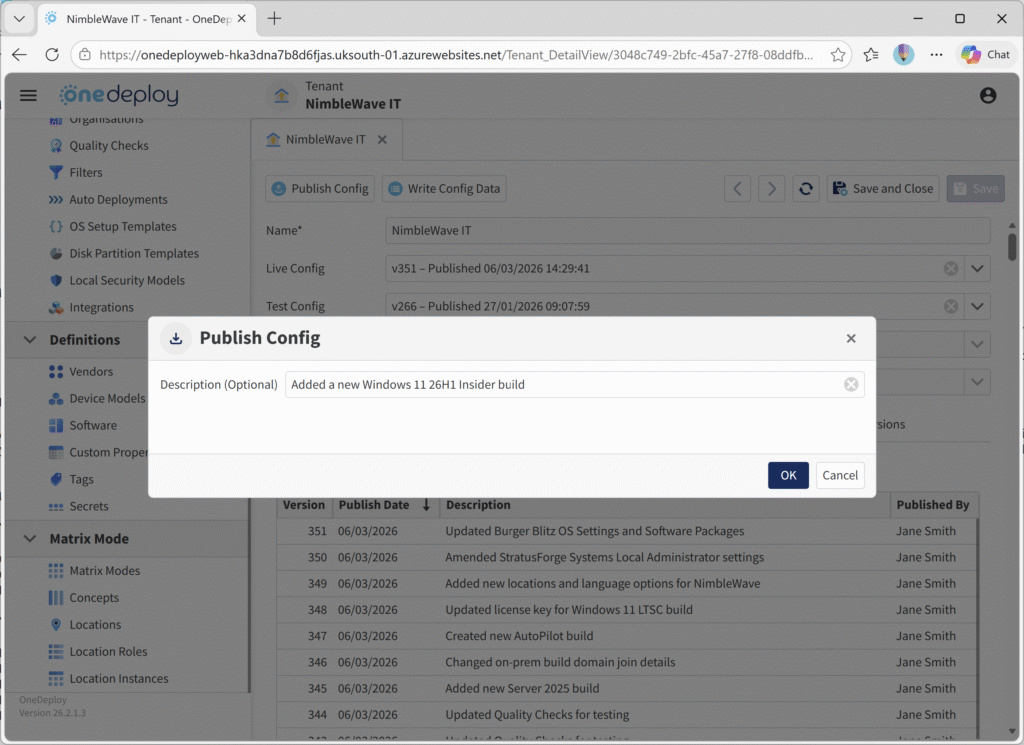
Task: Collapse the Definitions section
Action: 29,340
